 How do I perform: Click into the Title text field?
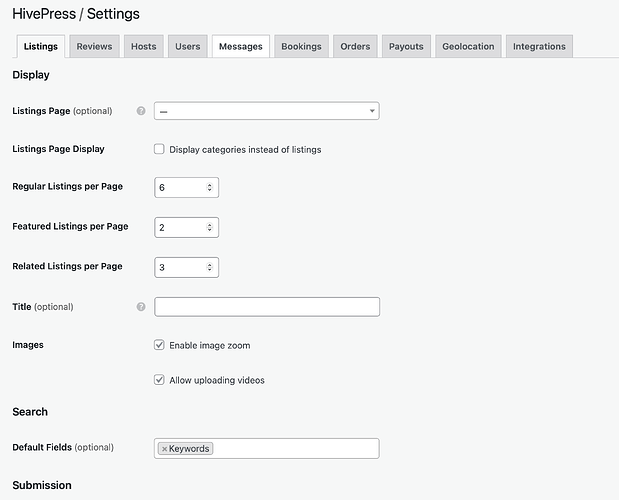click(267, 307)
